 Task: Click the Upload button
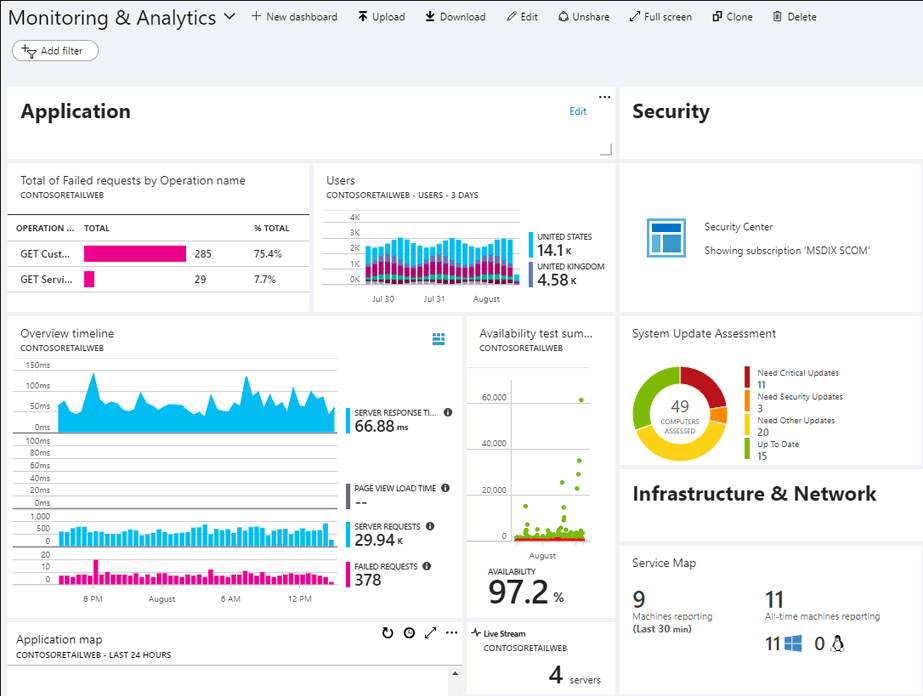tap(381, 17)
